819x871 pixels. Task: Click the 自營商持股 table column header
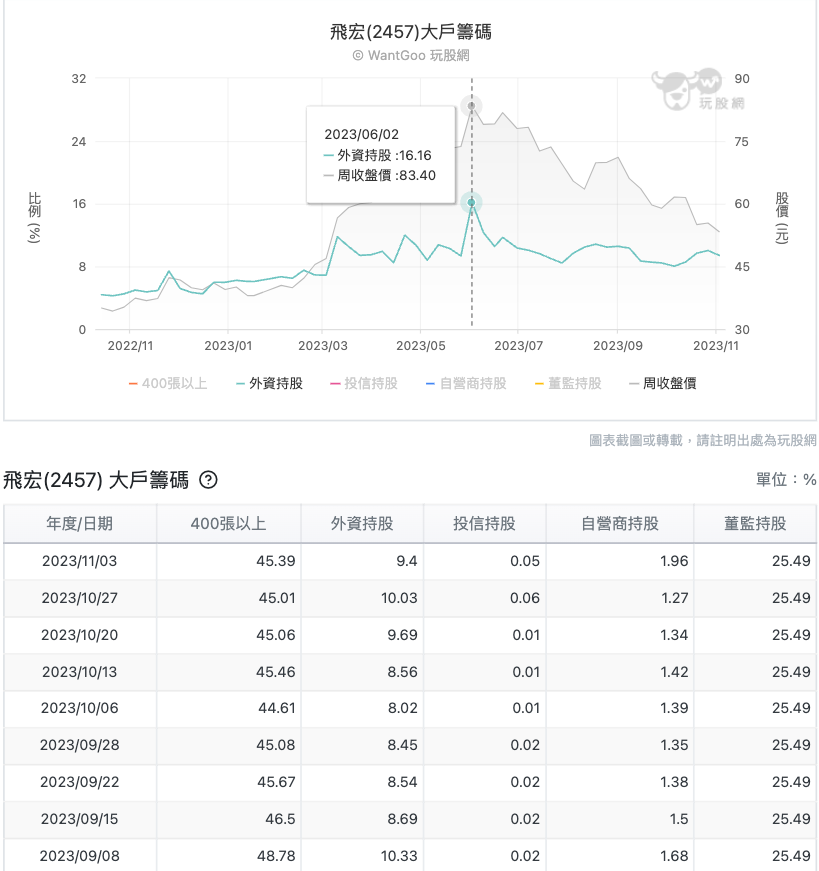click(x=620, y=523)
